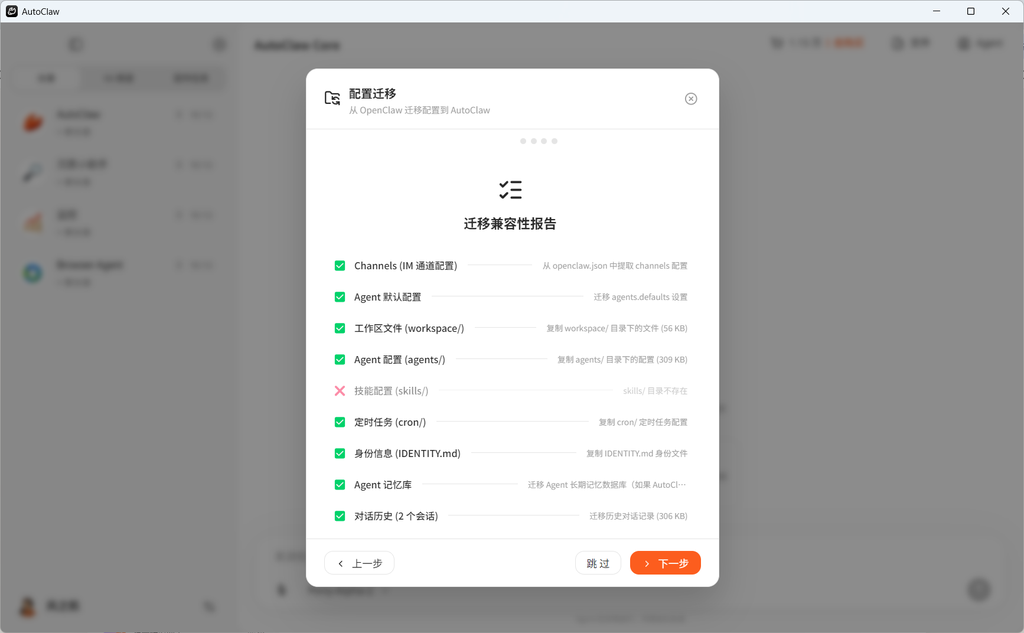This screenshot has width=1024, height=633.
Task: Click the 迁移兼容性报告 heading
Action: pos(510,223)
